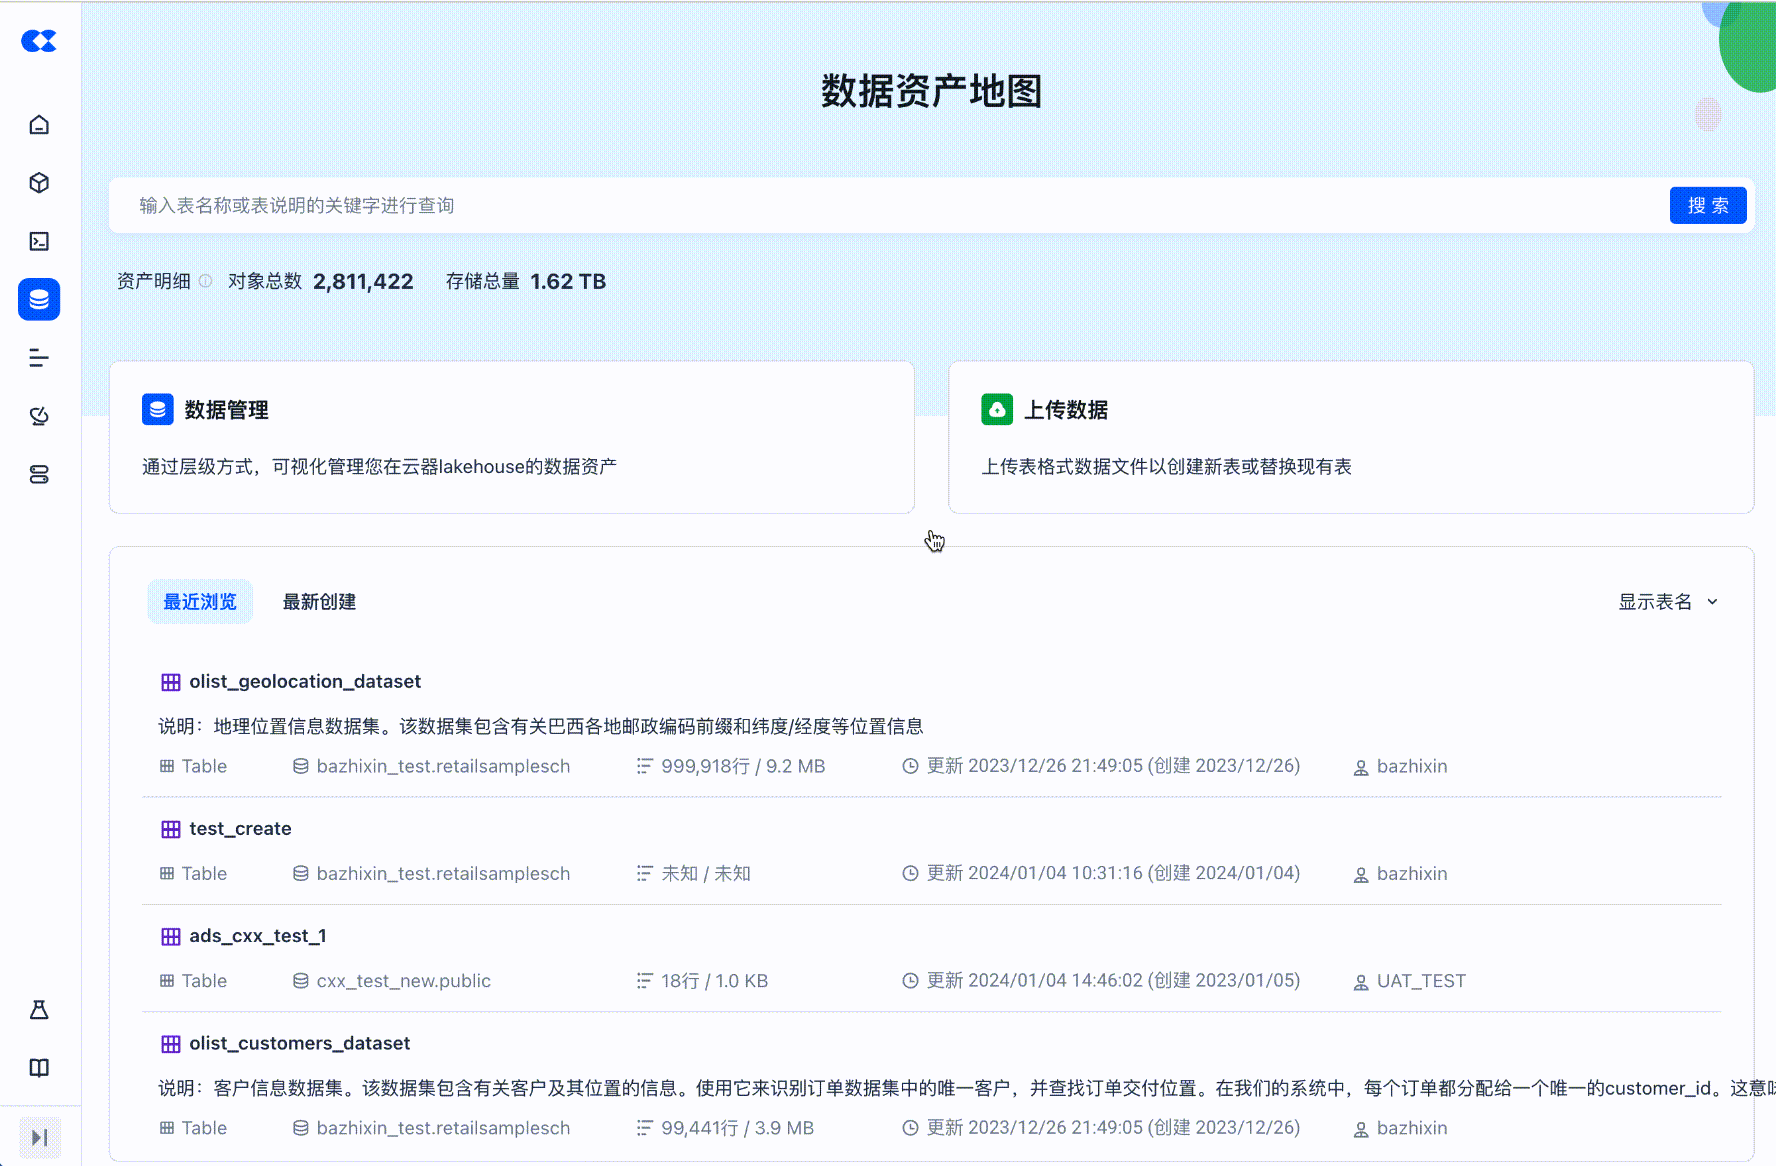This screenshot has width=1776, height=1166.
Task: Open the terminal console icon in the sidebar
Action: point(39,241)
